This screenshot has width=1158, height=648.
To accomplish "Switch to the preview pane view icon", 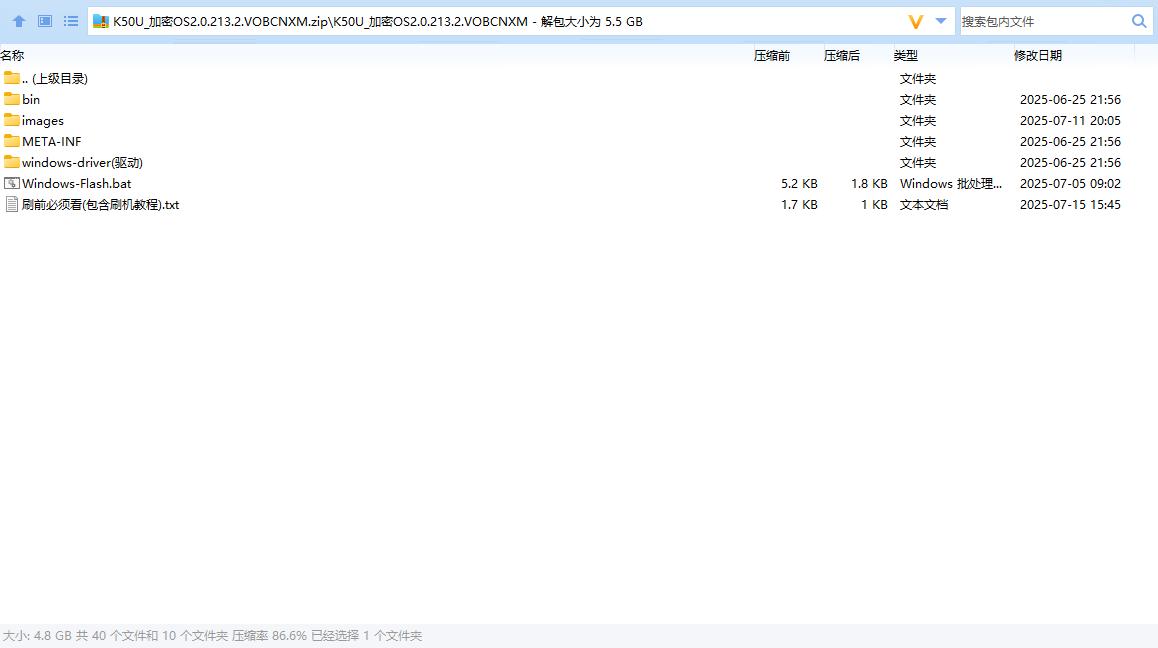I will click(45, 21).
